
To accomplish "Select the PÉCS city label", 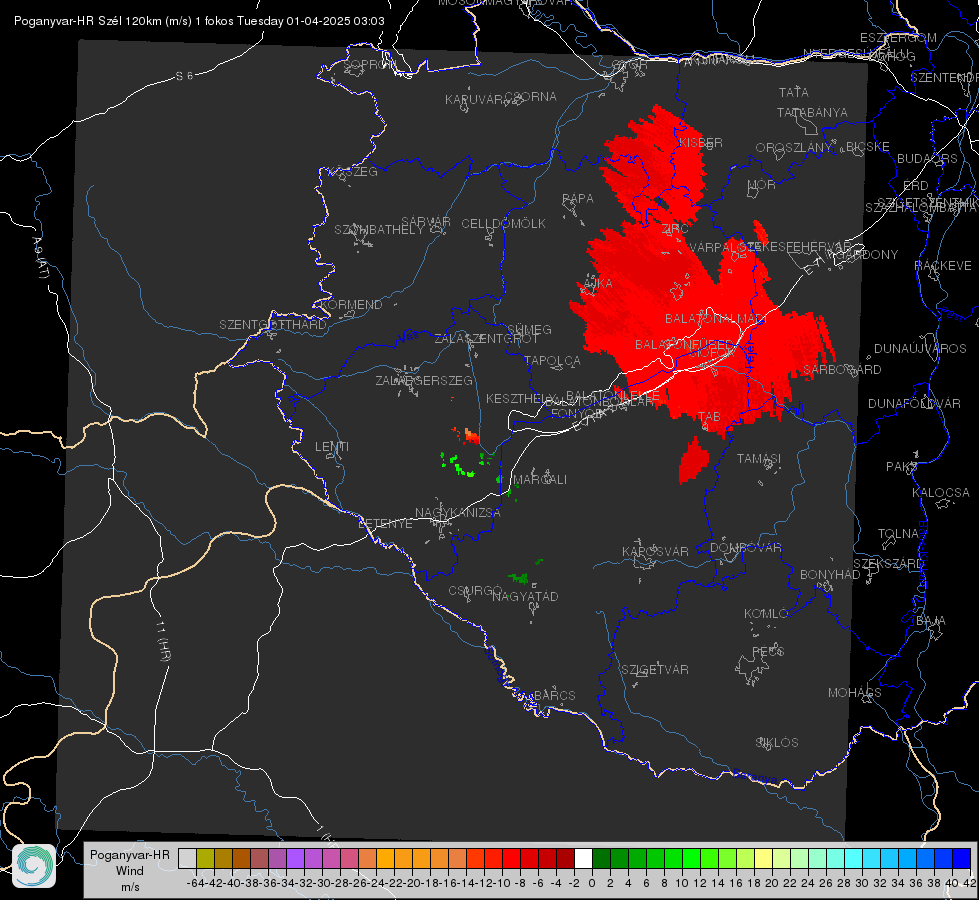I will (x=767, y=651).
